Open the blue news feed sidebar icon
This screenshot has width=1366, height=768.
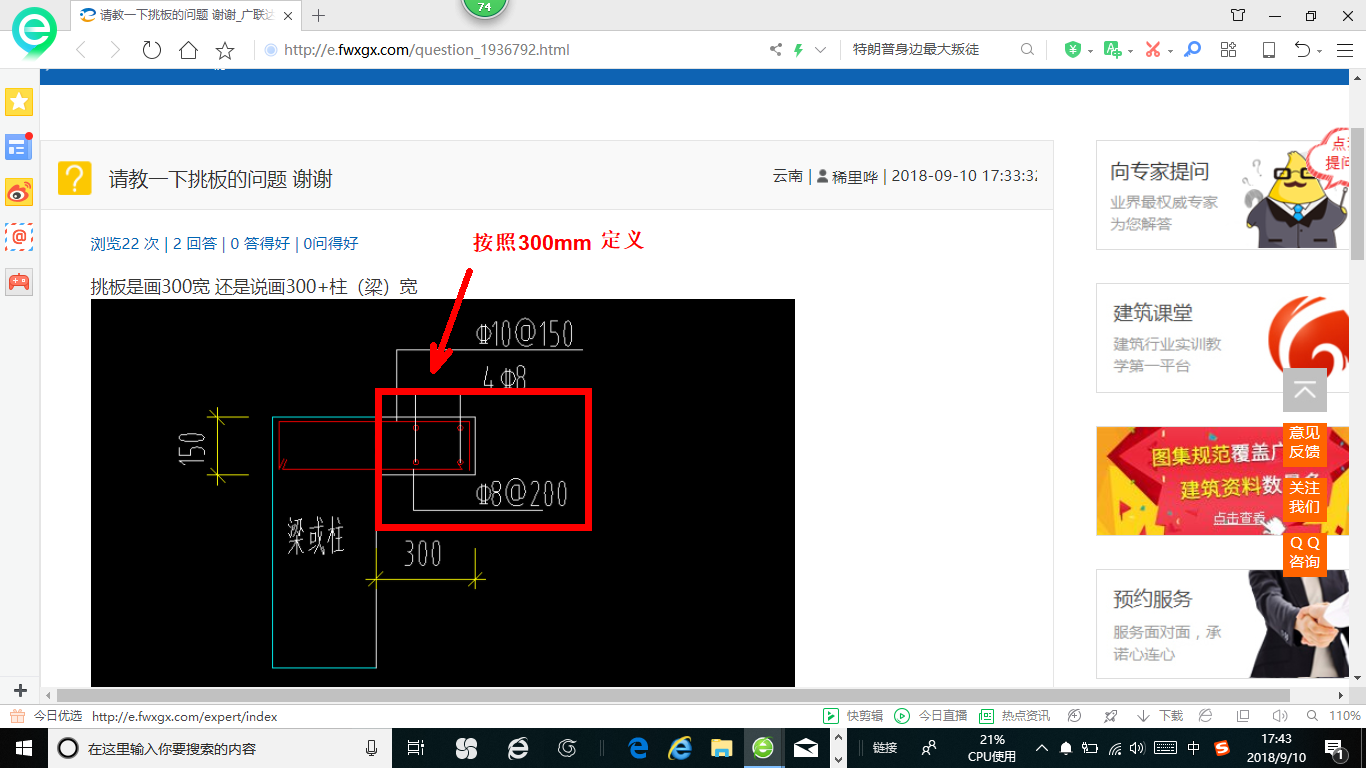(19, 147)
